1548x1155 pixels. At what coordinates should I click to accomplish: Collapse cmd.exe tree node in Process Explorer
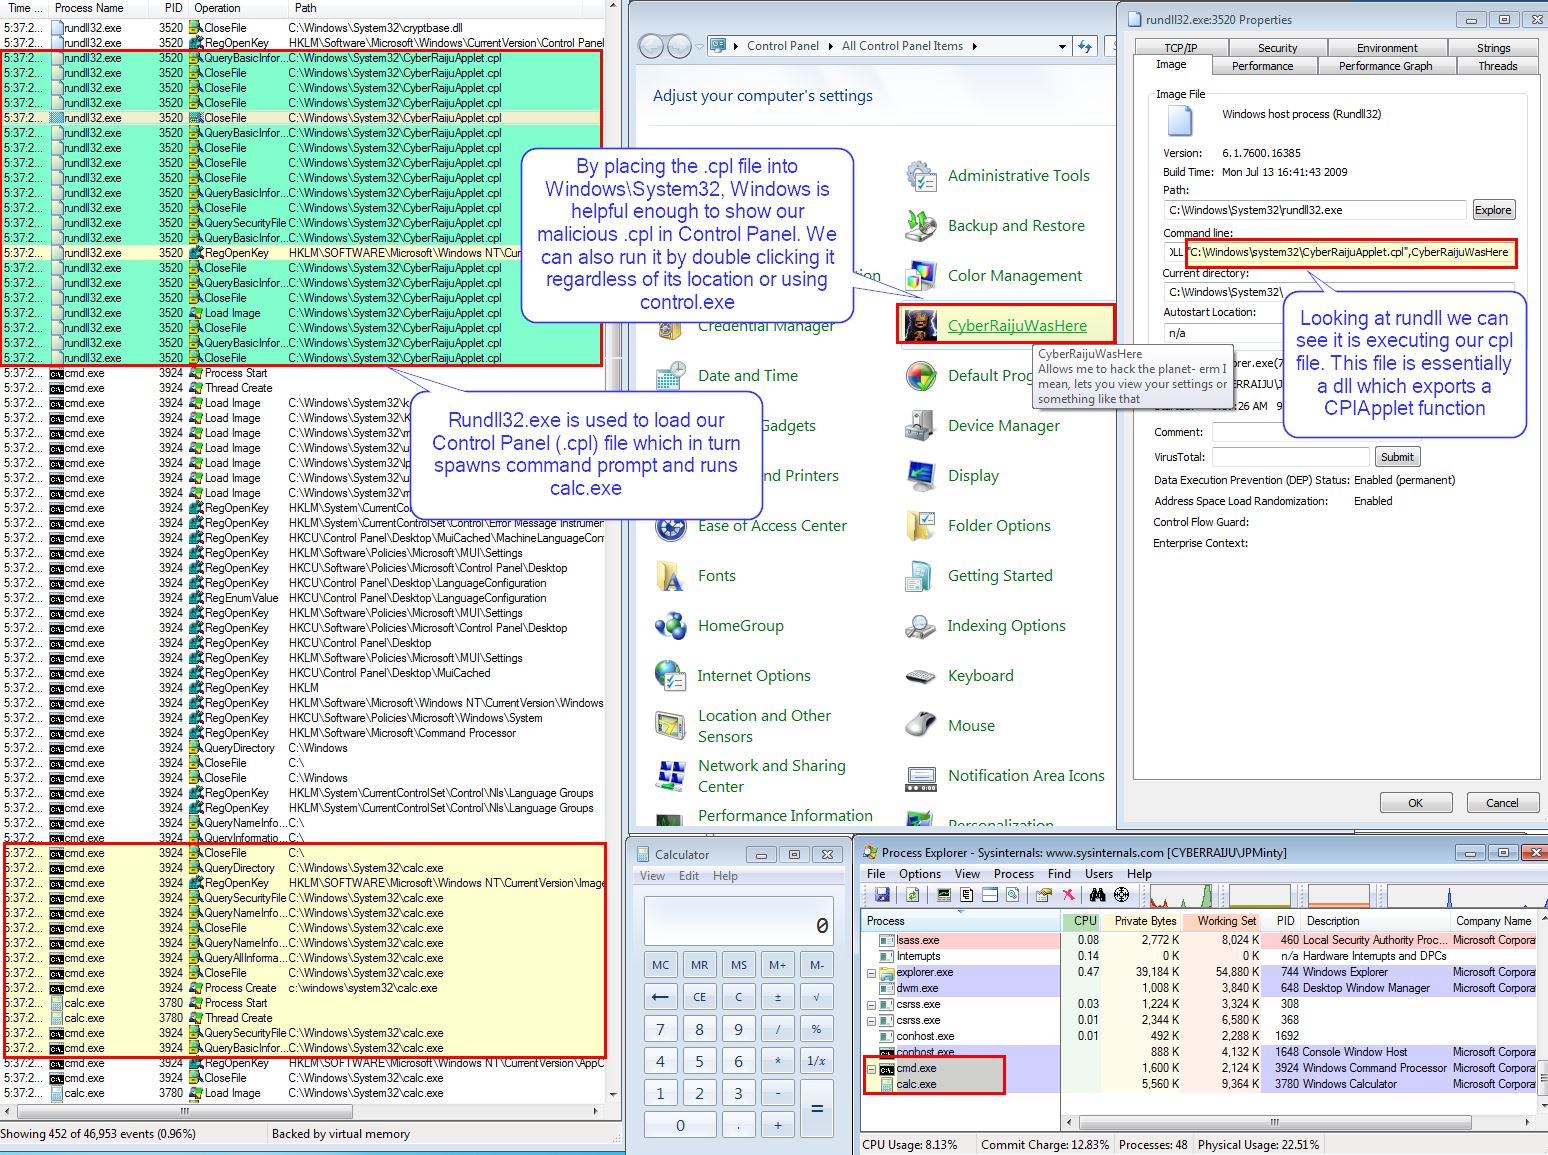871,1068
